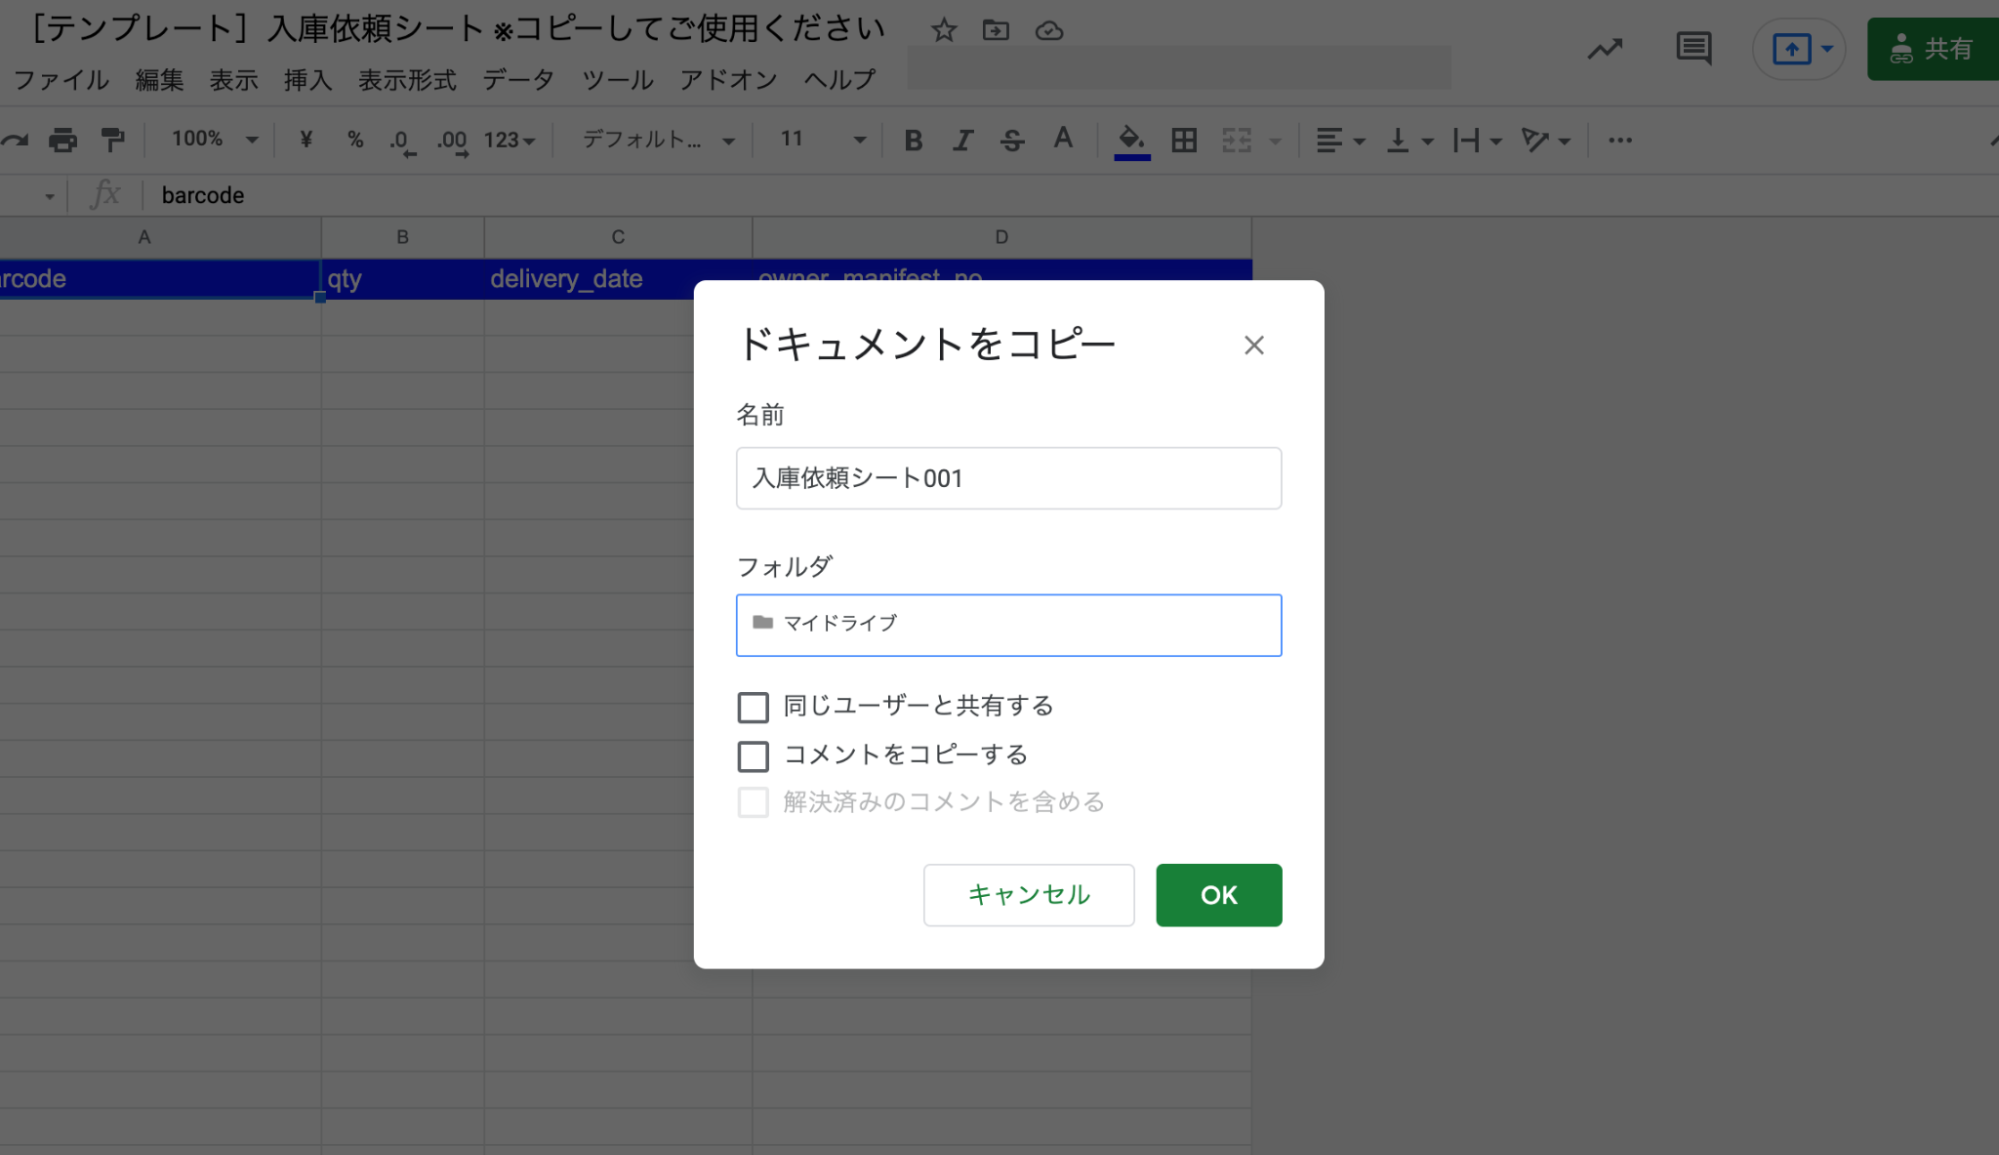Open the fill color picker
The width and height of the screenshot is (1999, 1155).
[x=1130, y=140]
